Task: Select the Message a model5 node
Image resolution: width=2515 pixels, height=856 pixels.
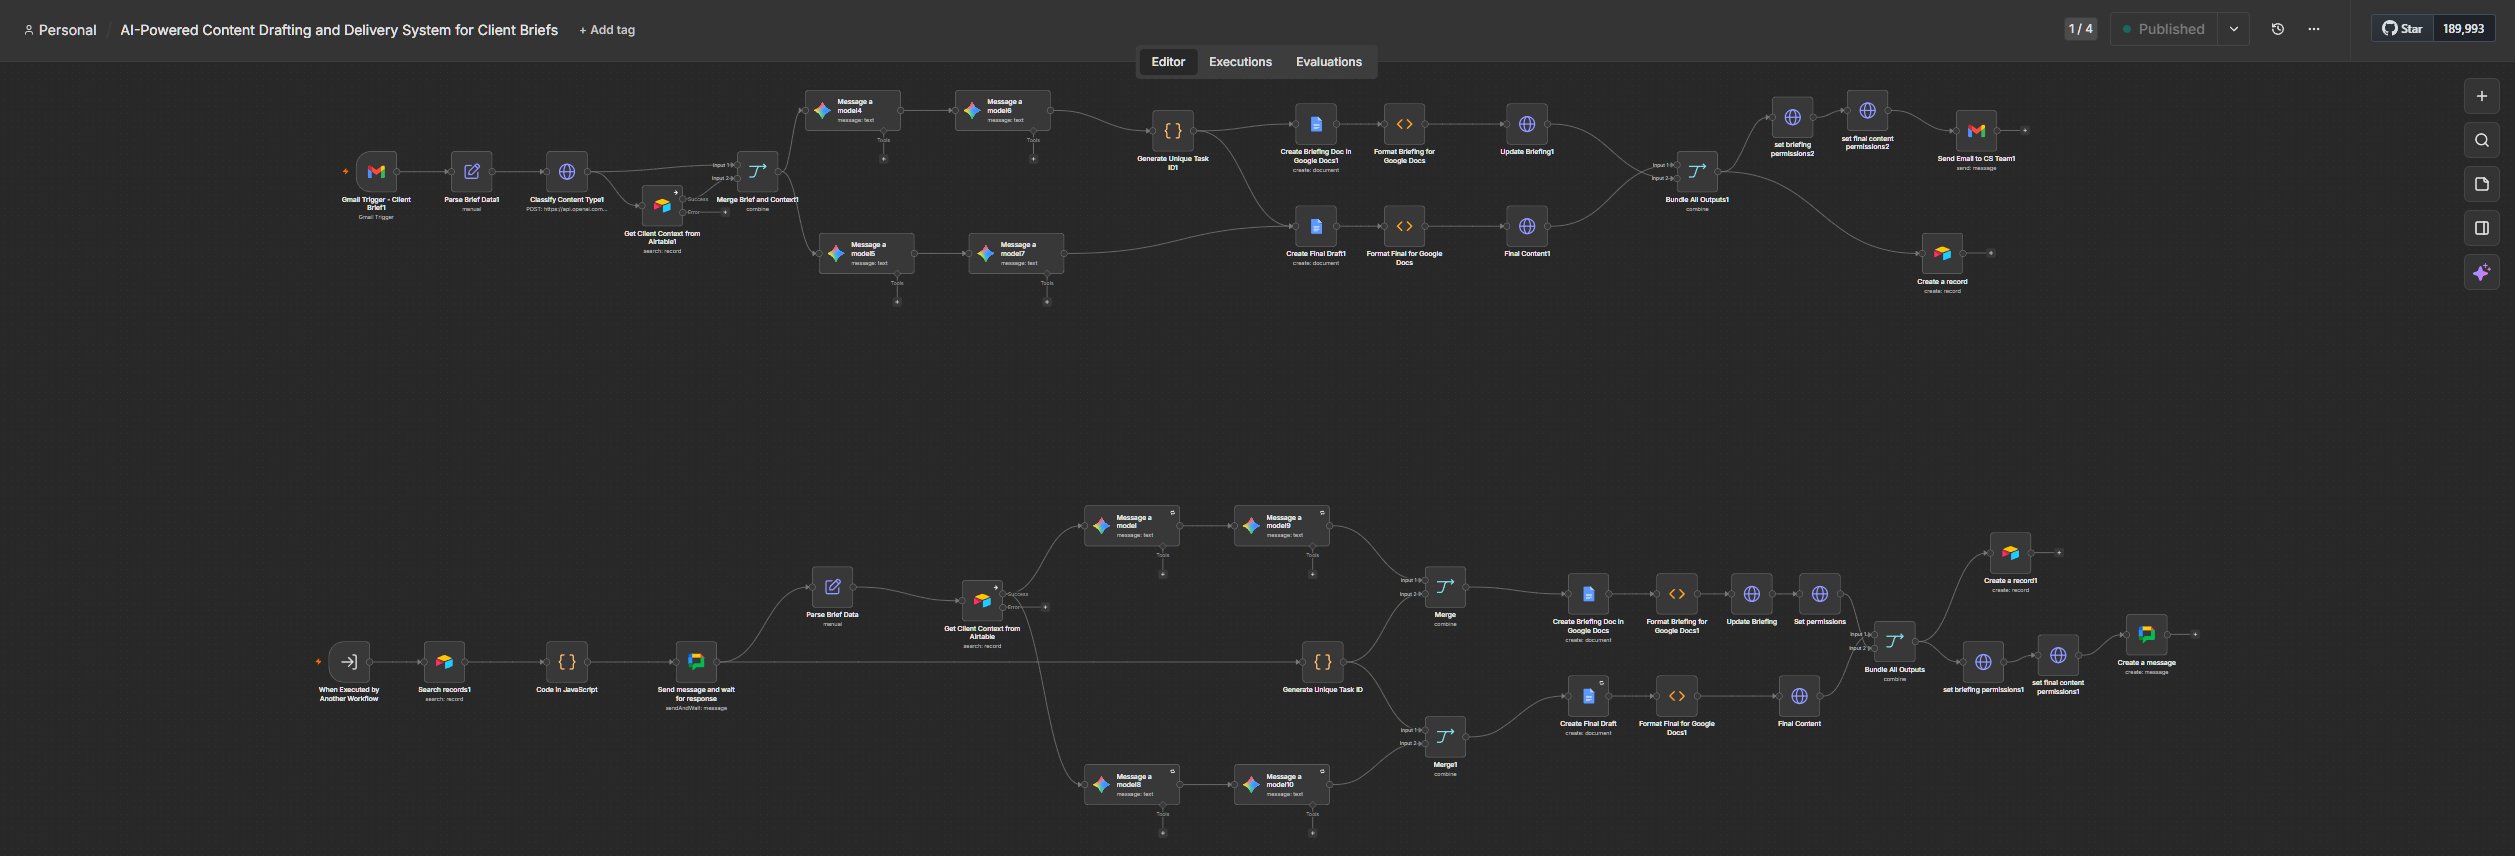Action: point(866,253)
